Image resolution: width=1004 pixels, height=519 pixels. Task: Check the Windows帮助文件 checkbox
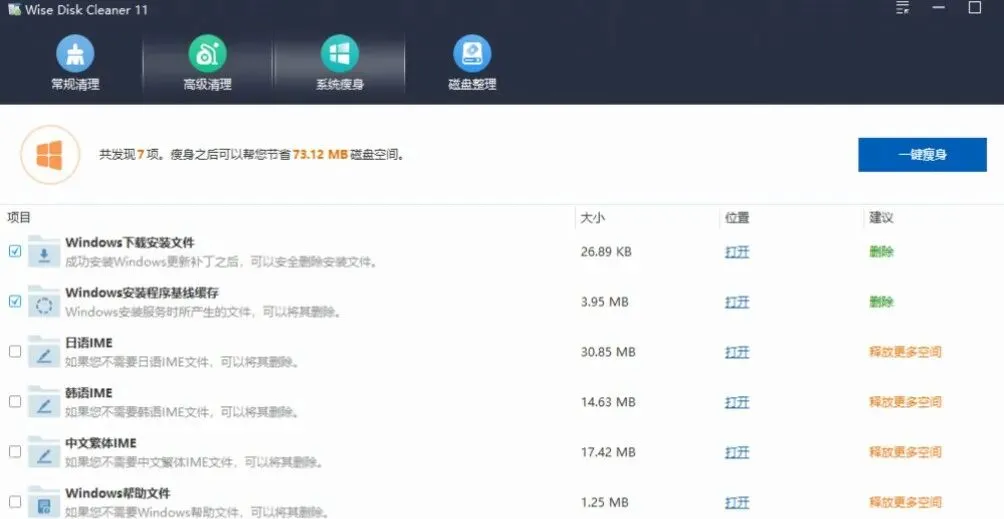(x=15, y=502)
